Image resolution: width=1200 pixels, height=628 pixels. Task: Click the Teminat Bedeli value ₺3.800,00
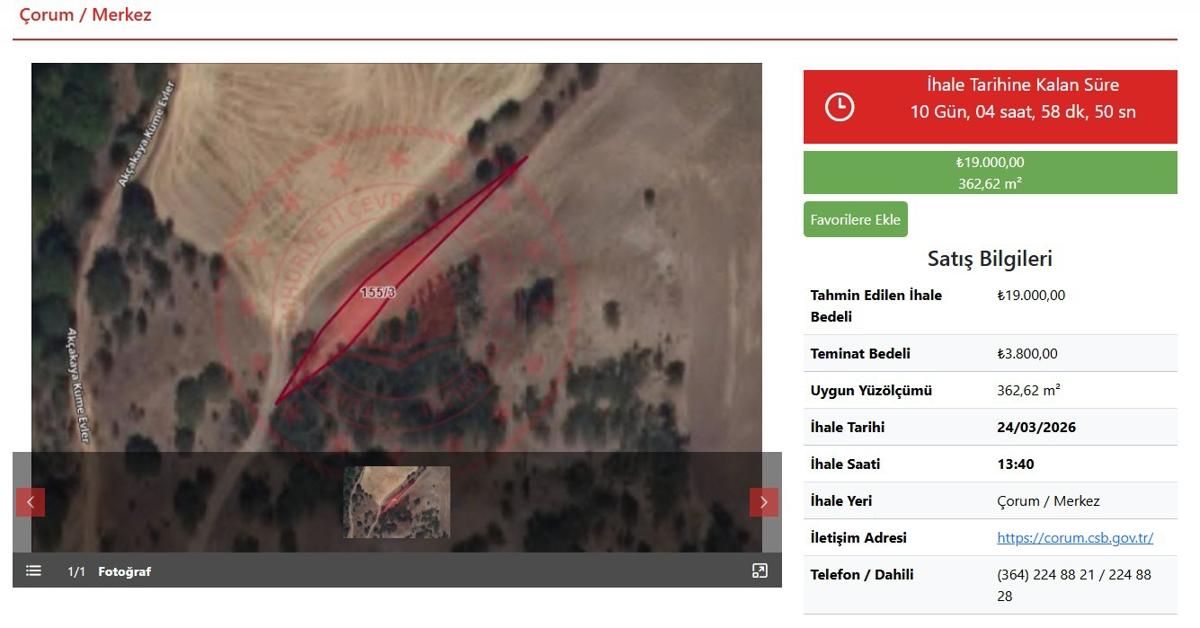(x=1027, y=354)
